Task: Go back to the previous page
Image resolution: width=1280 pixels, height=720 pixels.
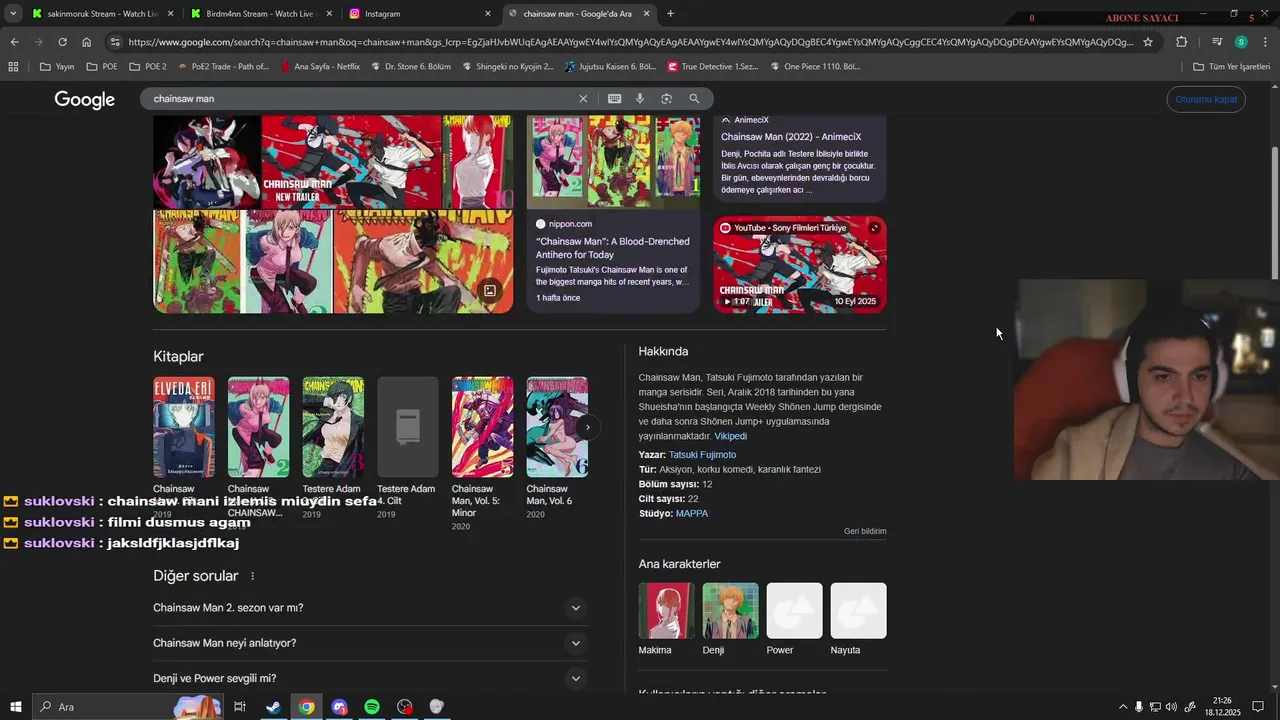Action: (14, 42)
